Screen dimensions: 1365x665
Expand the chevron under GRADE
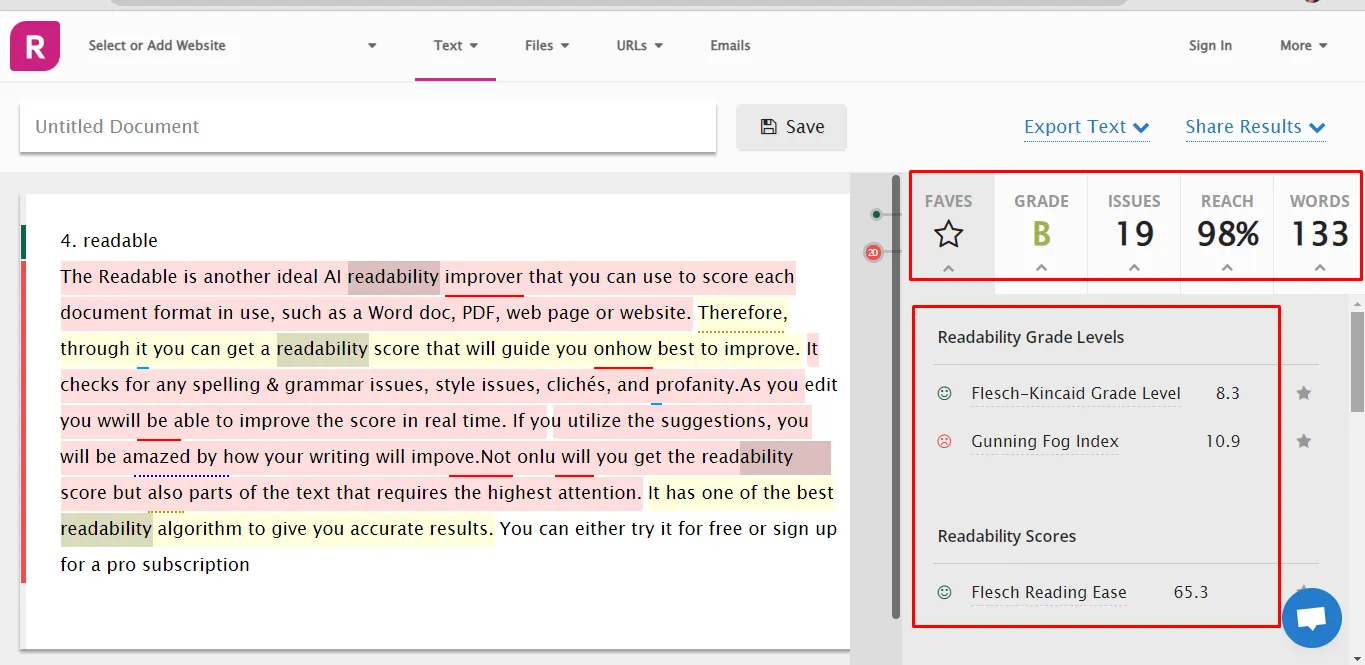point(1041,268)
